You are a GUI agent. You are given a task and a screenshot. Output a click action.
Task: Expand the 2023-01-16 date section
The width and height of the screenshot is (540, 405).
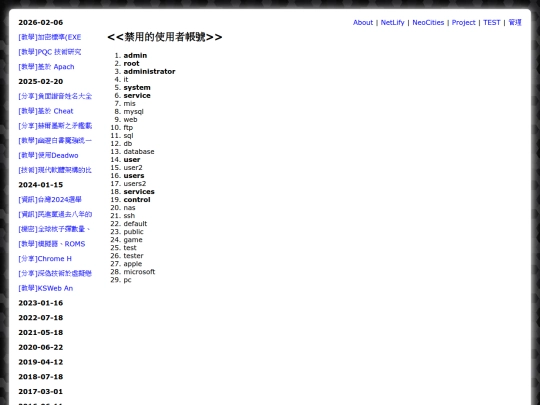pos(41,303)
